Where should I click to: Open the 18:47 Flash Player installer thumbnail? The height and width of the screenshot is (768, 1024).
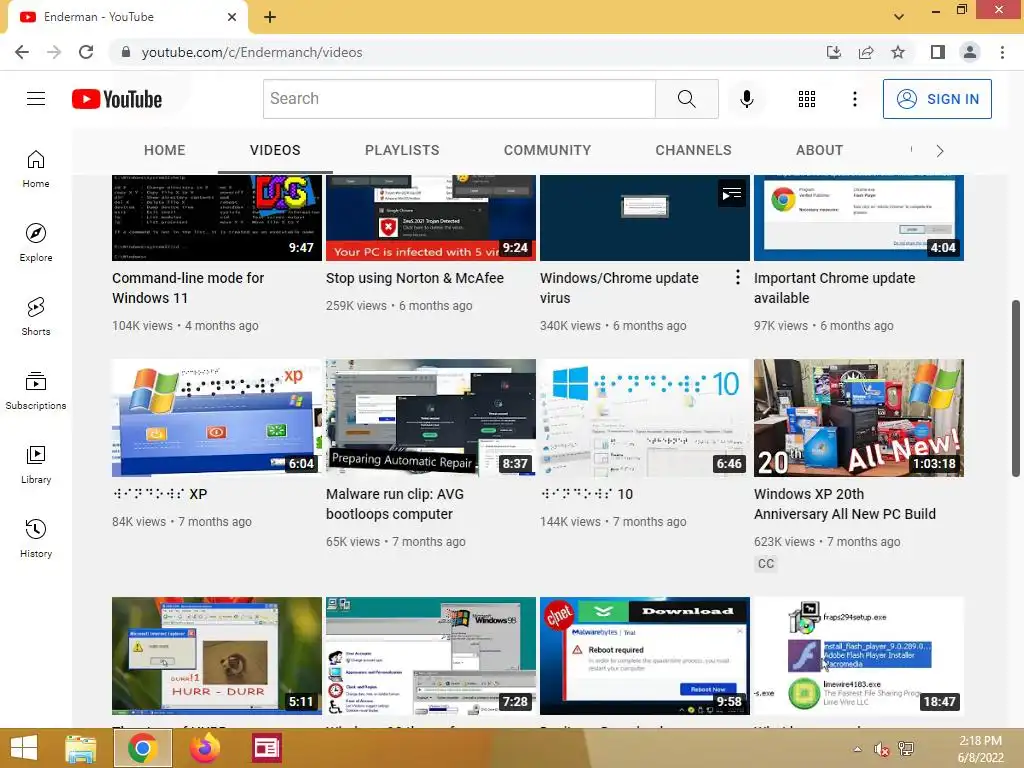tap(859, 656)
